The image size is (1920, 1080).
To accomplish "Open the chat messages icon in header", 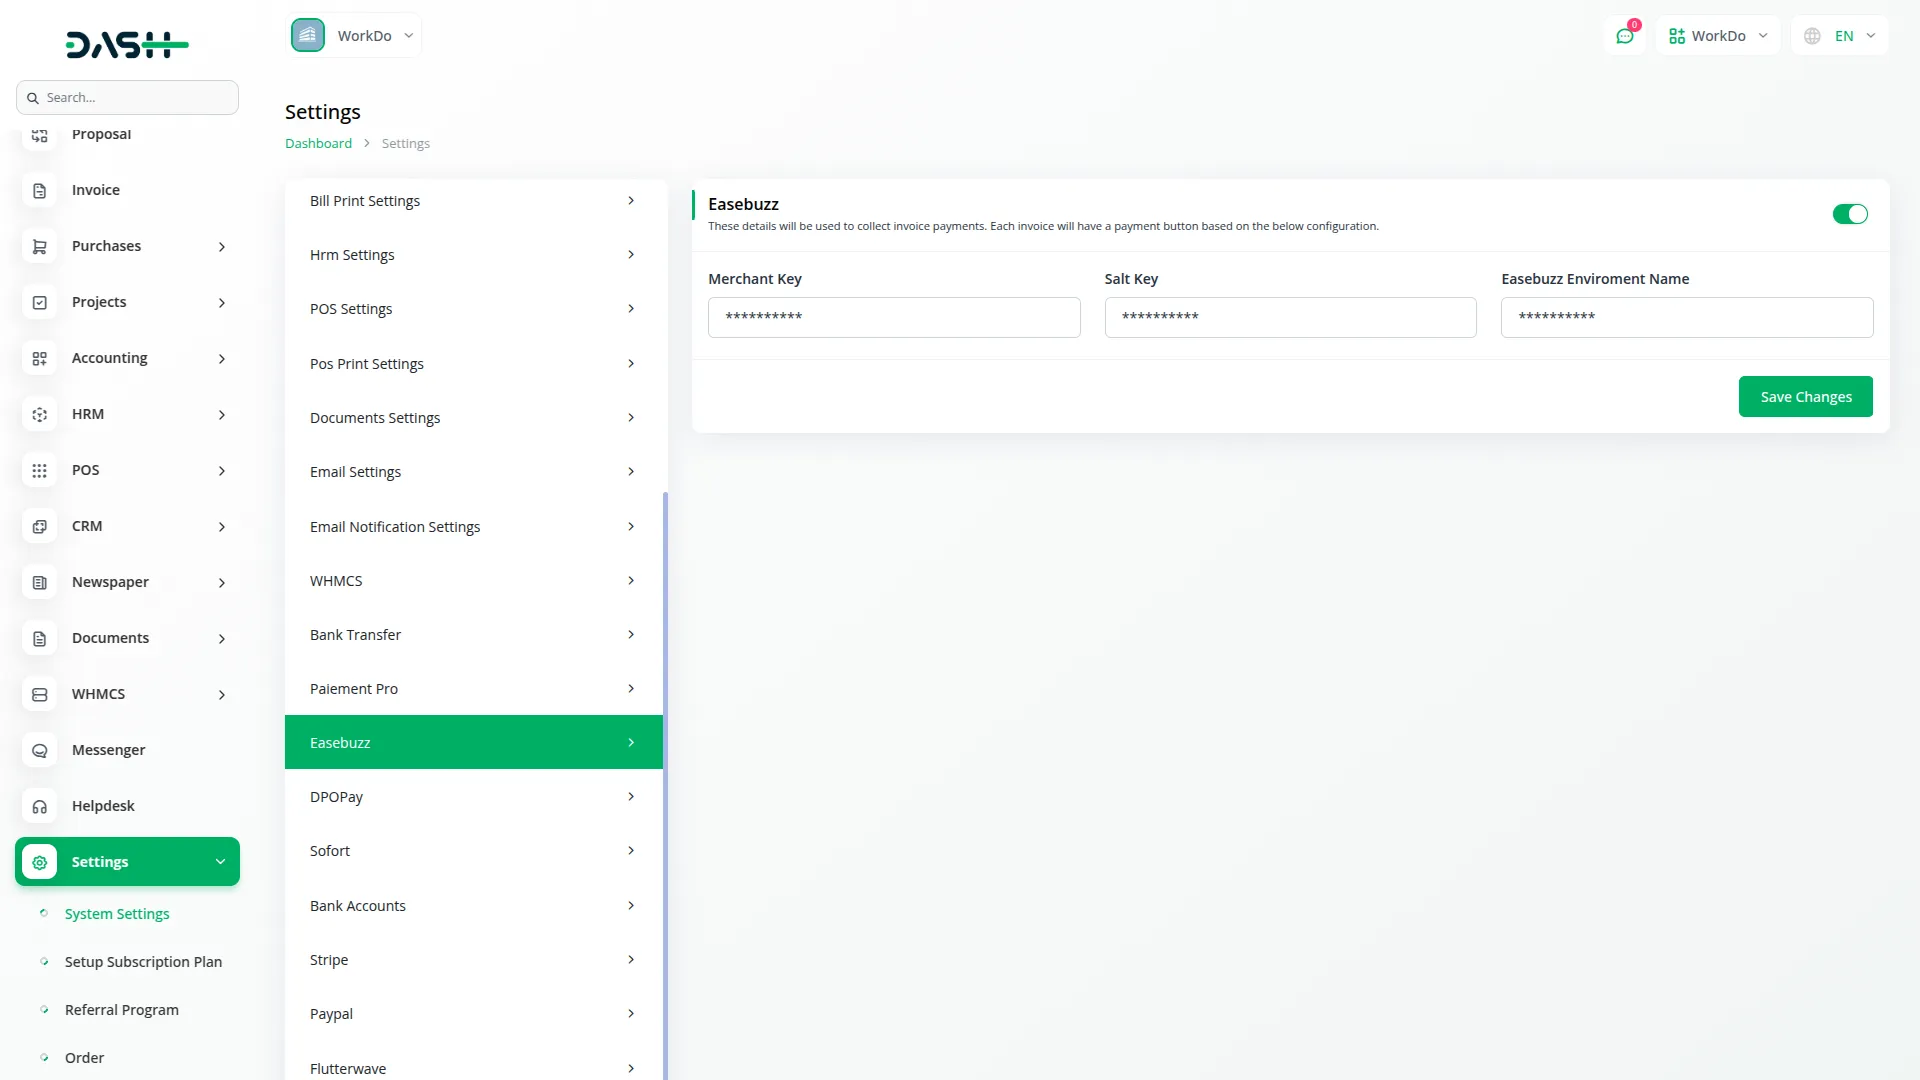I will tap(1624, 36).
